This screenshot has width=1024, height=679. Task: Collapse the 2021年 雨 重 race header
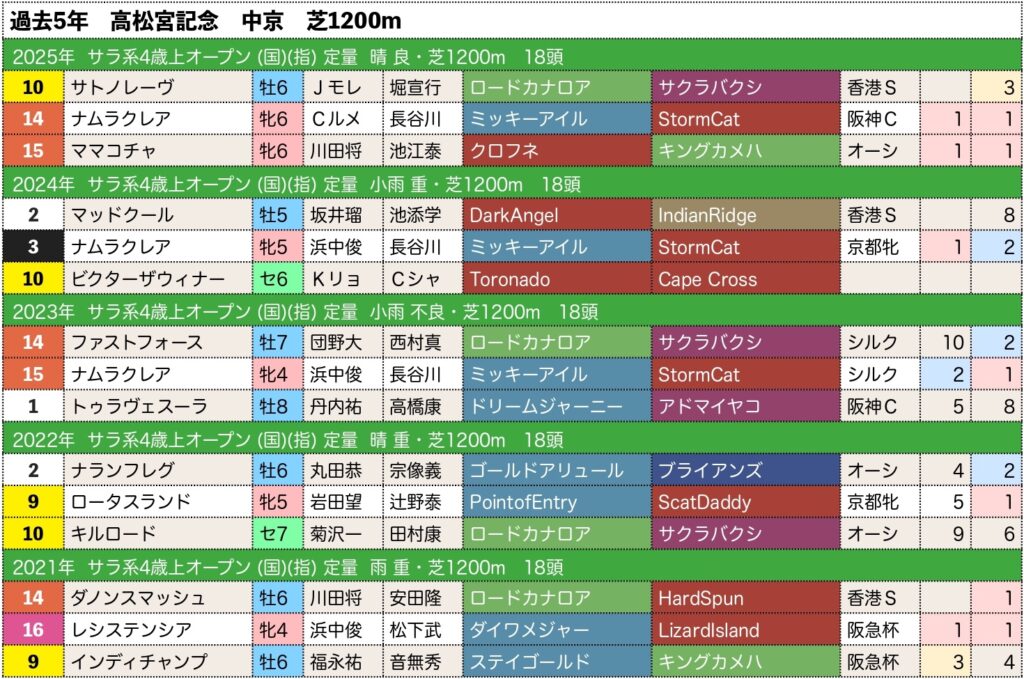[511, 568]
